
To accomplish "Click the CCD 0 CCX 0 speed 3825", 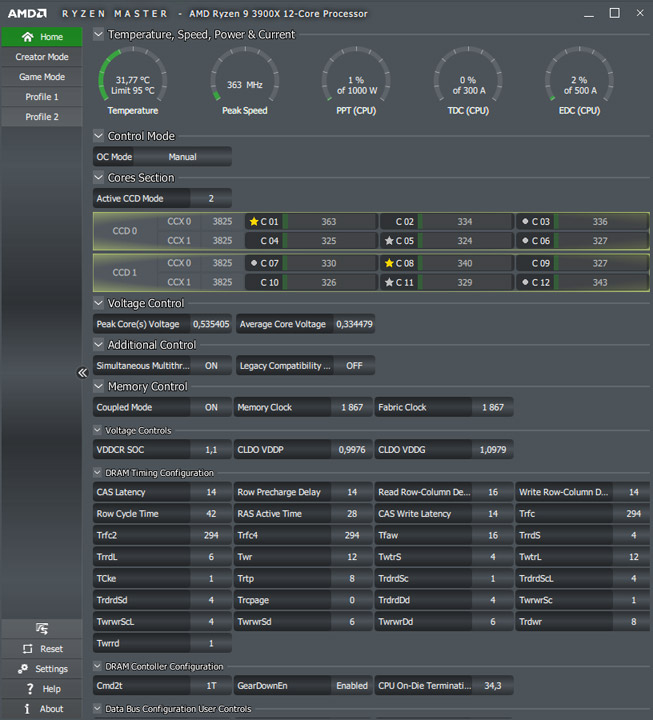I will click(222, 221).
